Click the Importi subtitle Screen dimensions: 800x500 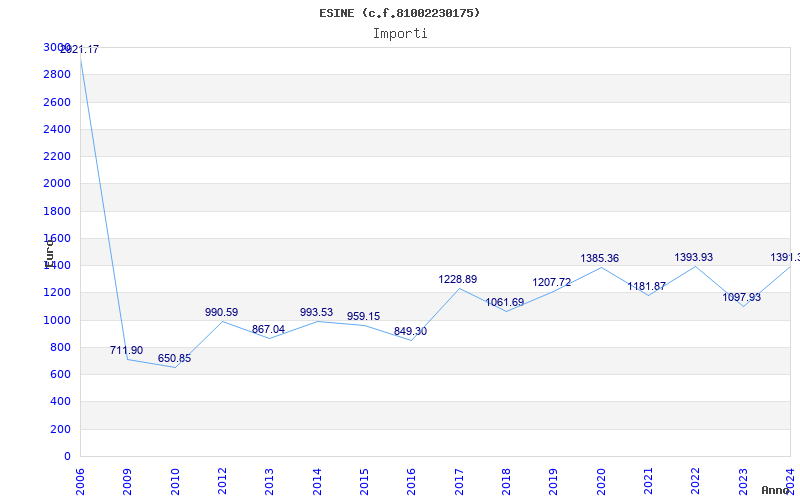[x=400, y=34]
